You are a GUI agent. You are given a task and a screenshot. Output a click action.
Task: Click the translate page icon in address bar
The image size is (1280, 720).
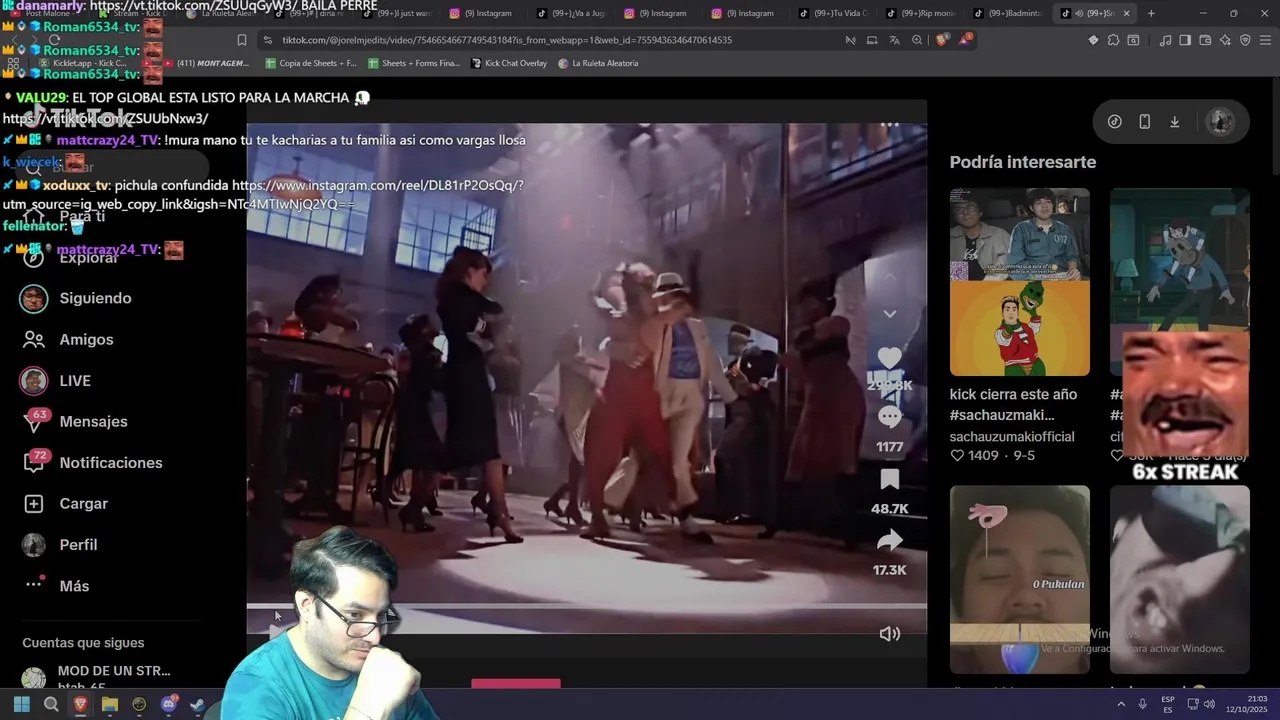click(894, 40)
